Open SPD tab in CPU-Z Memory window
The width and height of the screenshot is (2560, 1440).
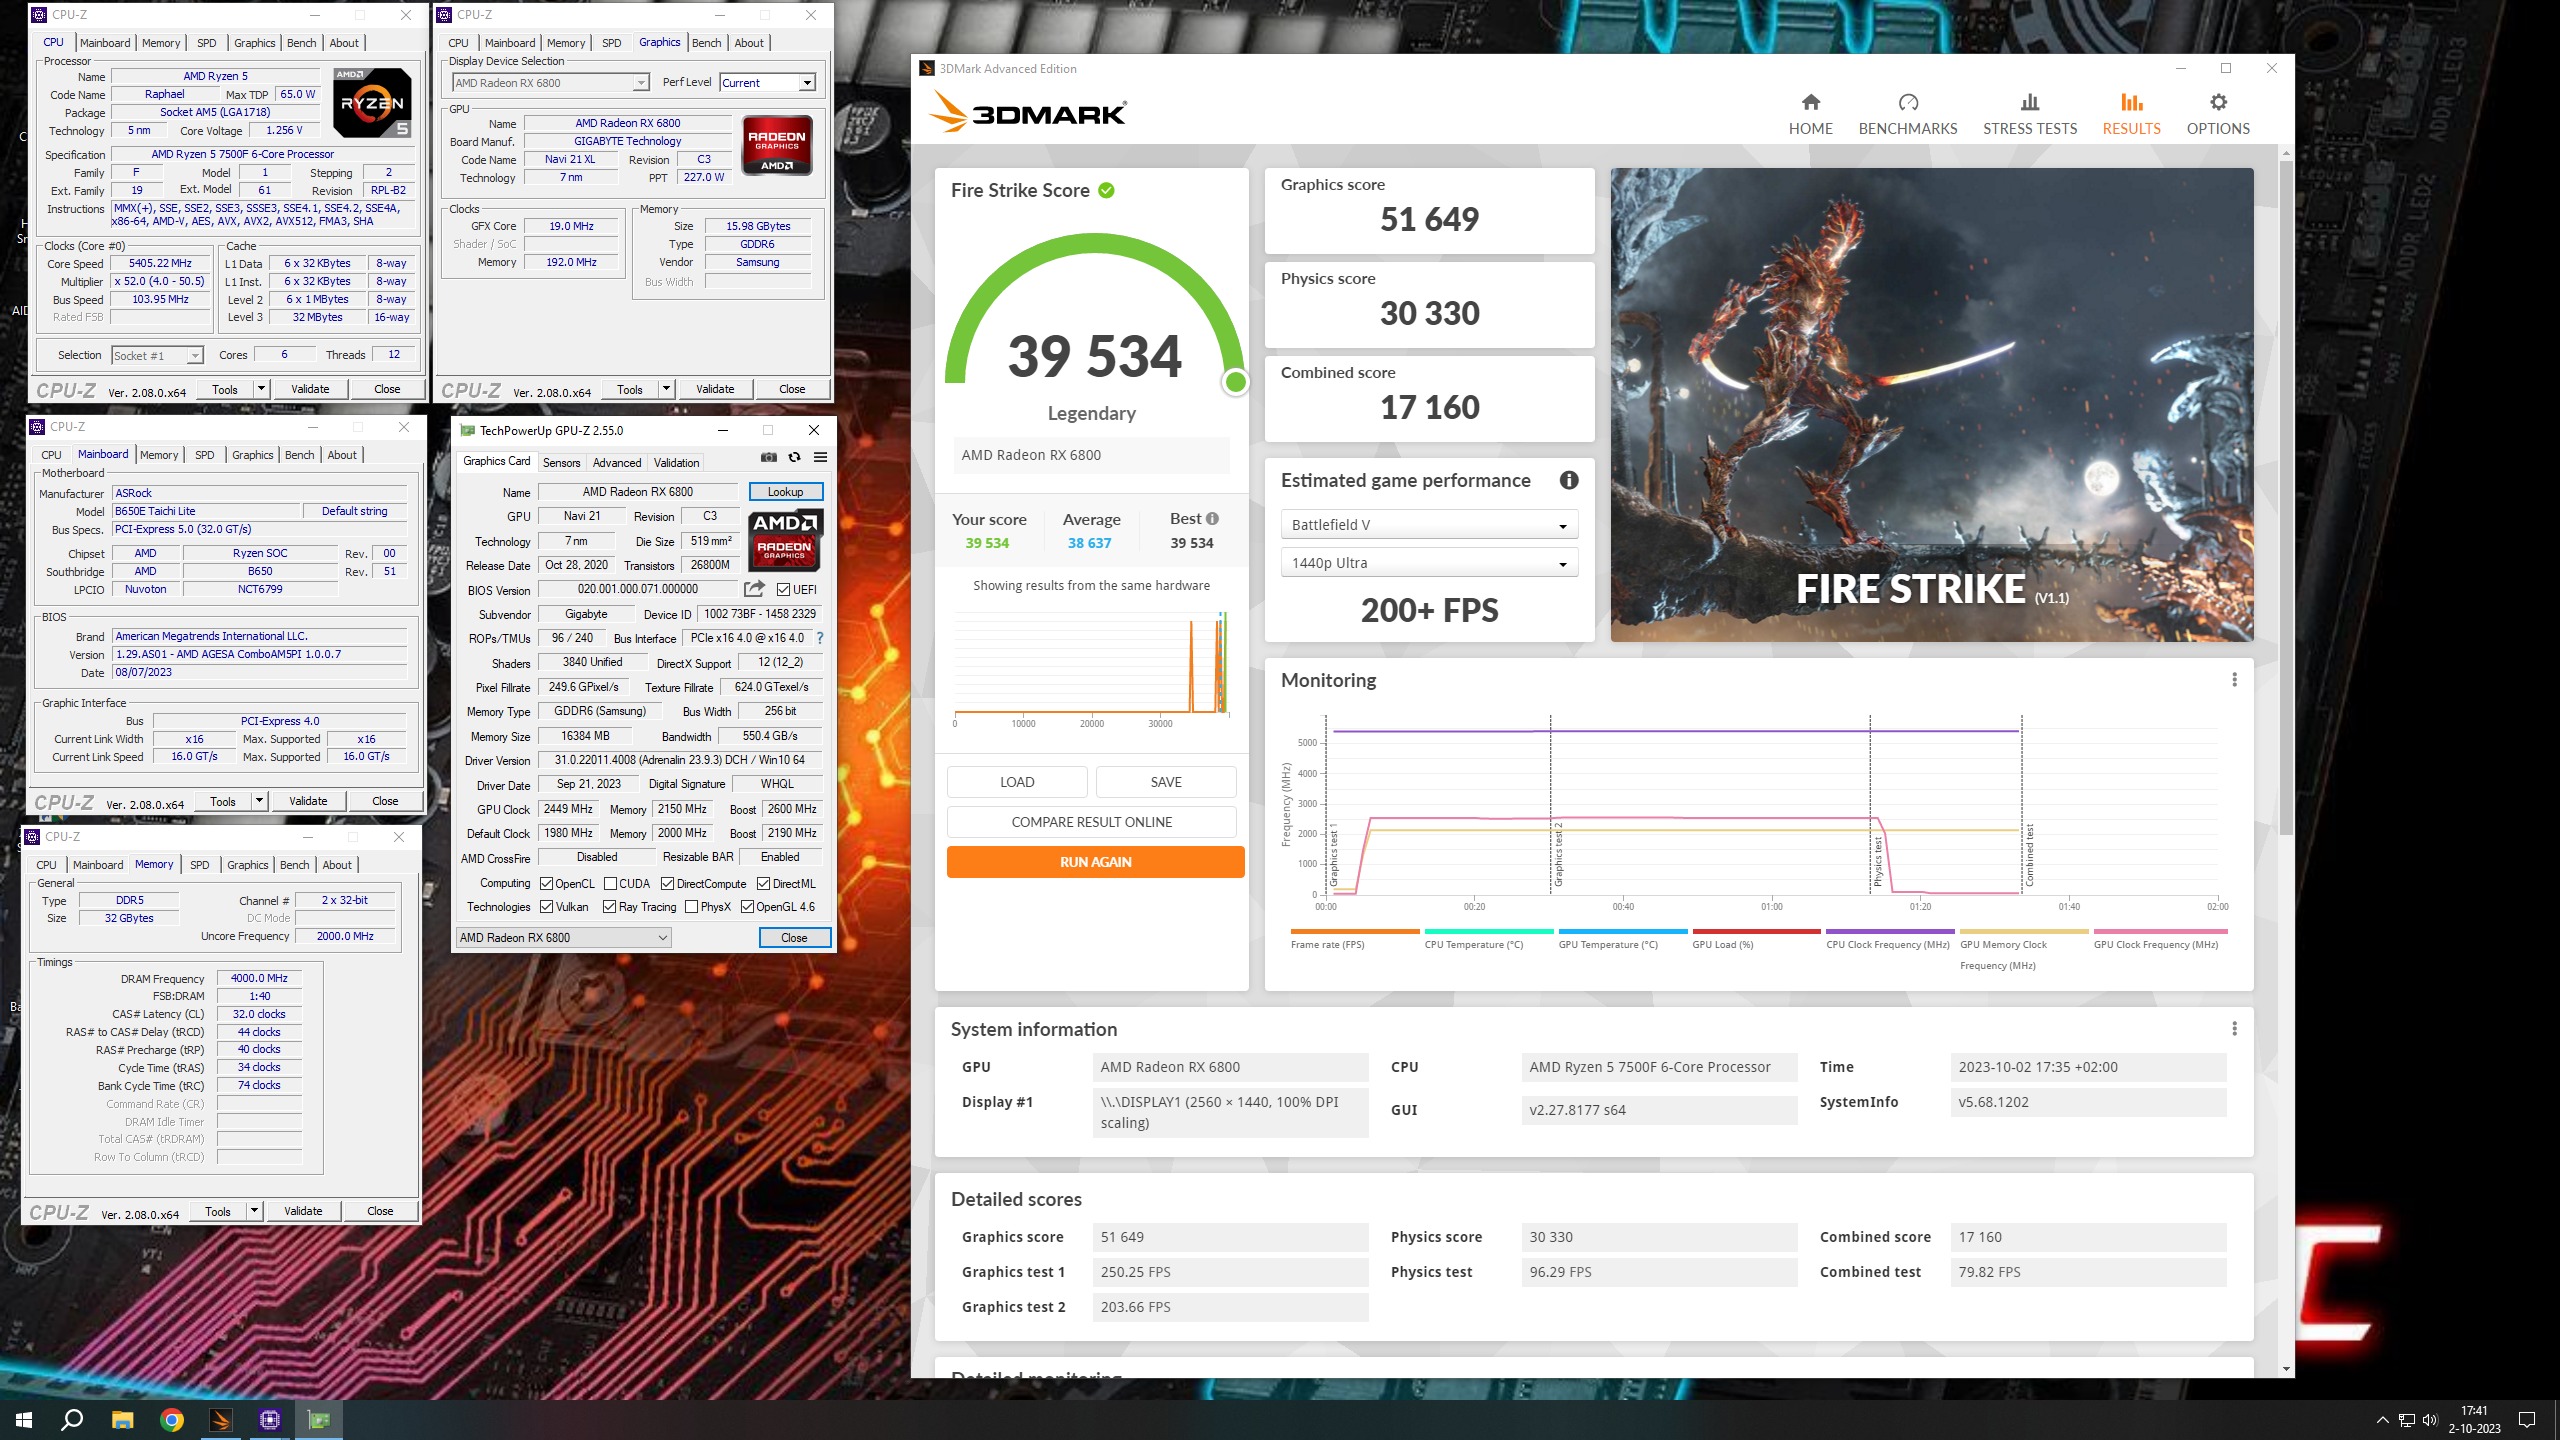click(x=200, y=865)
